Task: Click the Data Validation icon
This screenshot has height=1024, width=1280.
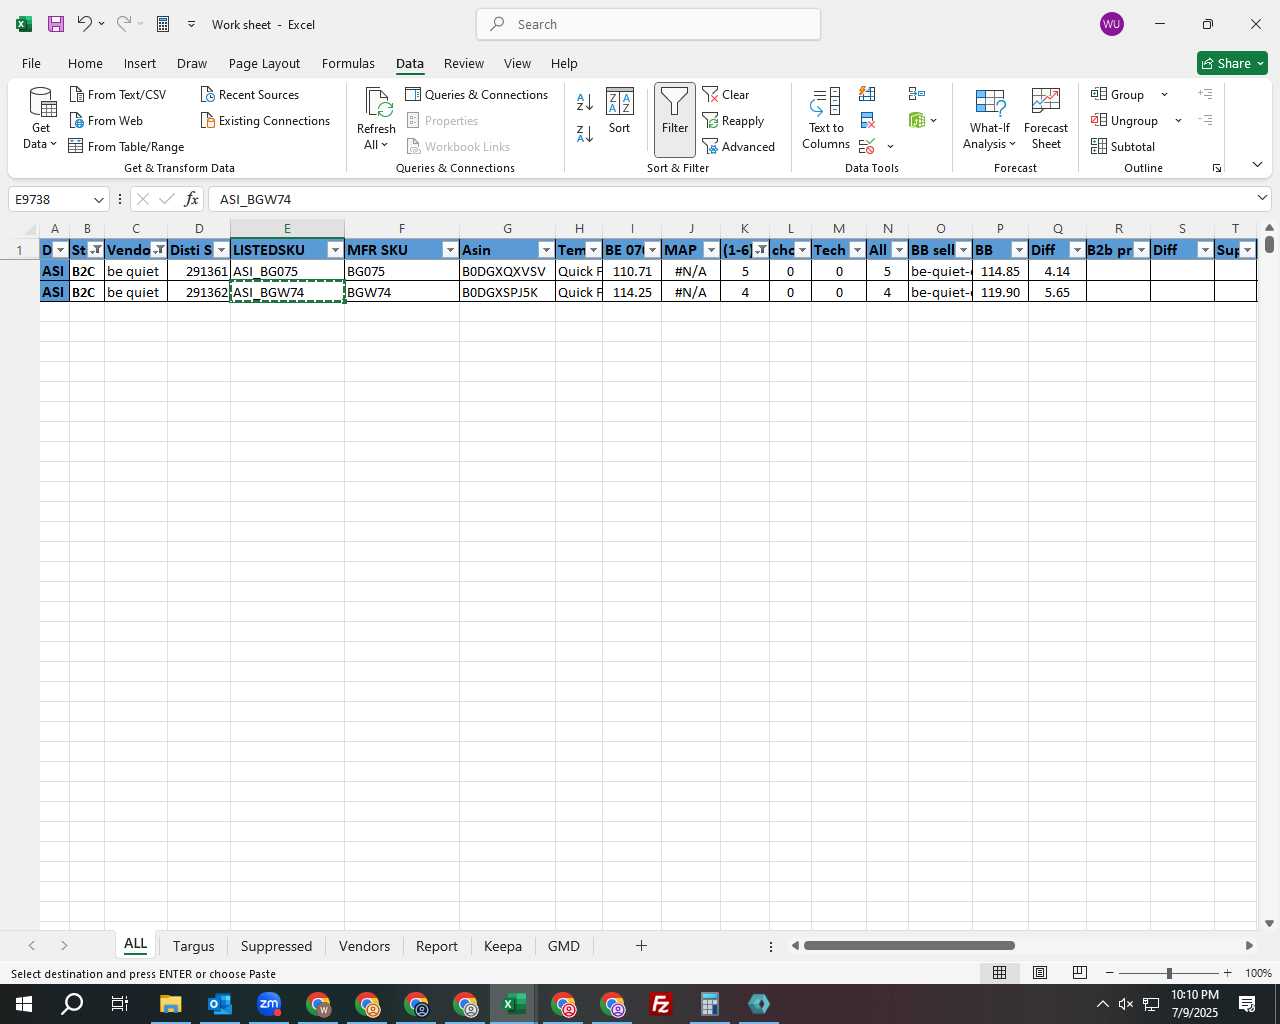Action: click(867, 146)
